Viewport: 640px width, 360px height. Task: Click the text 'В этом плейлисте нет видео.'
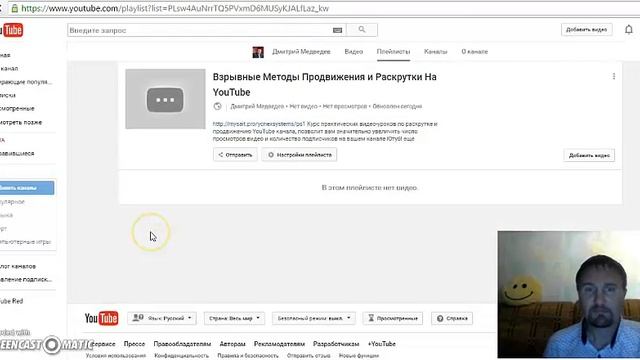pyautogui.click(x=370, y=188)
